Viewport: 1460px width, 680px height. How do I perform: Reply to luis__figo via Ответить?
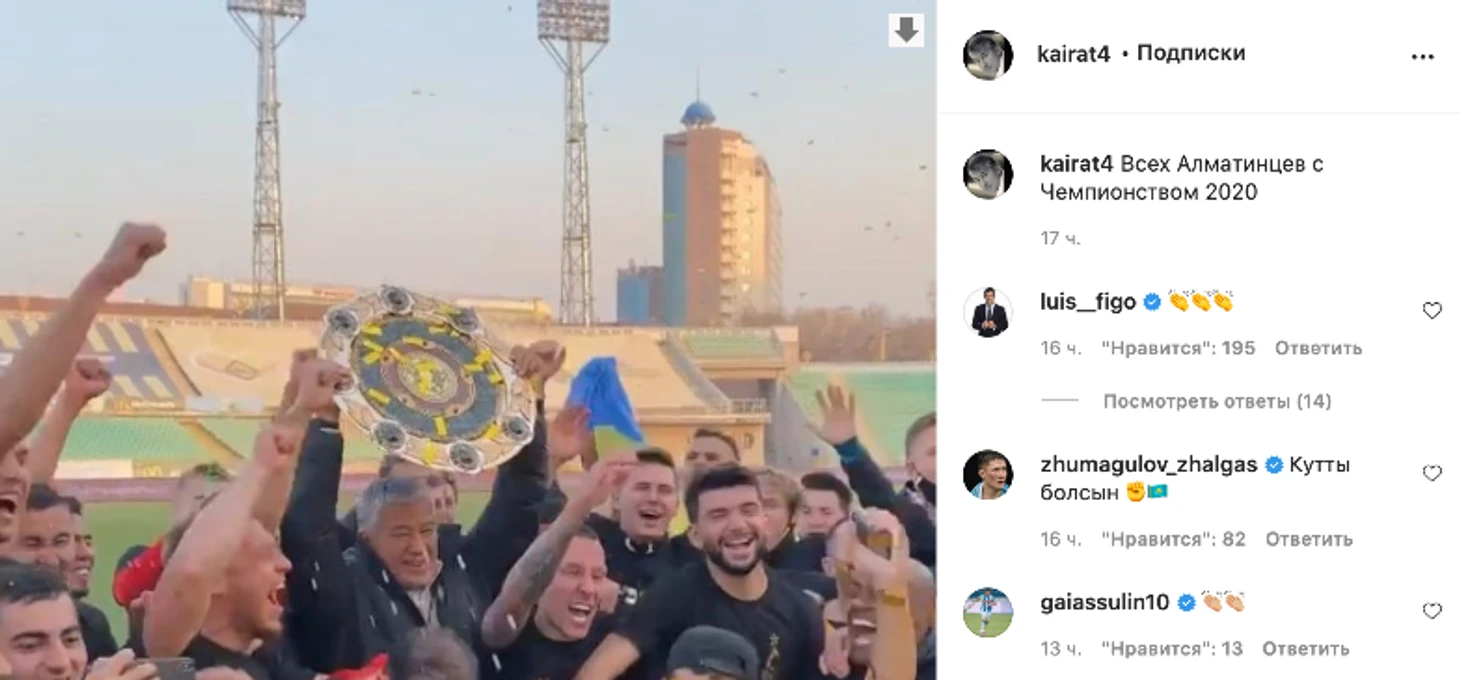tap(1318, 348)
